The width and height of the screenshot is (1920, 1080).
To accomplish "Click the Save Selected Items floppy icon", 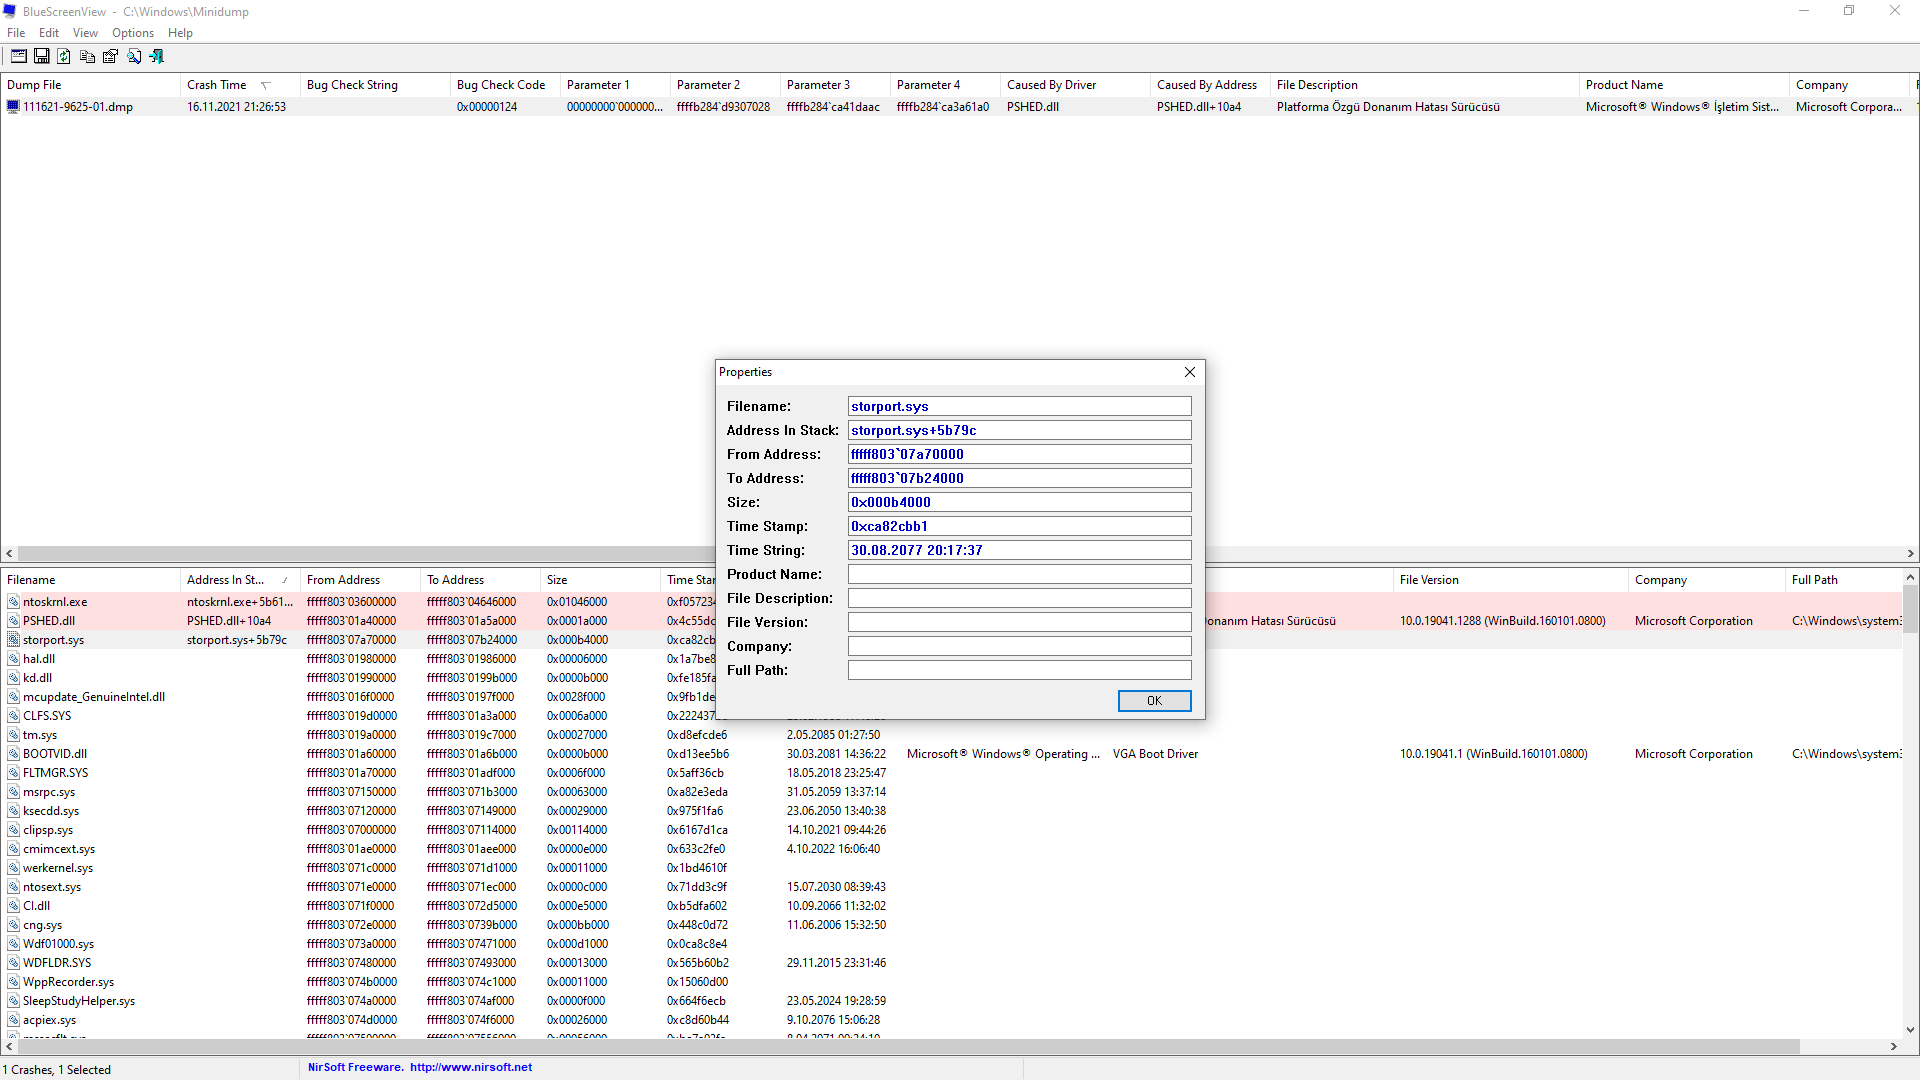I will pyautogui.click(x=41, y=57).
